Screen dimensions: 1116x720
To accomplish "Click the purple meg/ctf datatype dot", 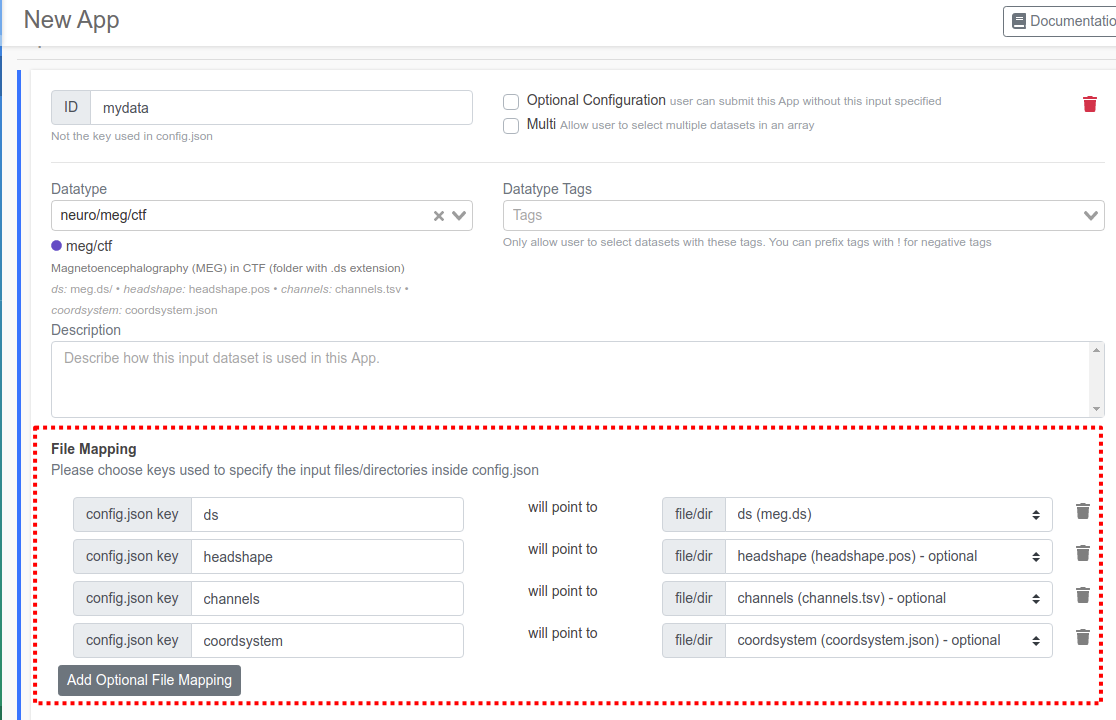I will pos(56,246).
